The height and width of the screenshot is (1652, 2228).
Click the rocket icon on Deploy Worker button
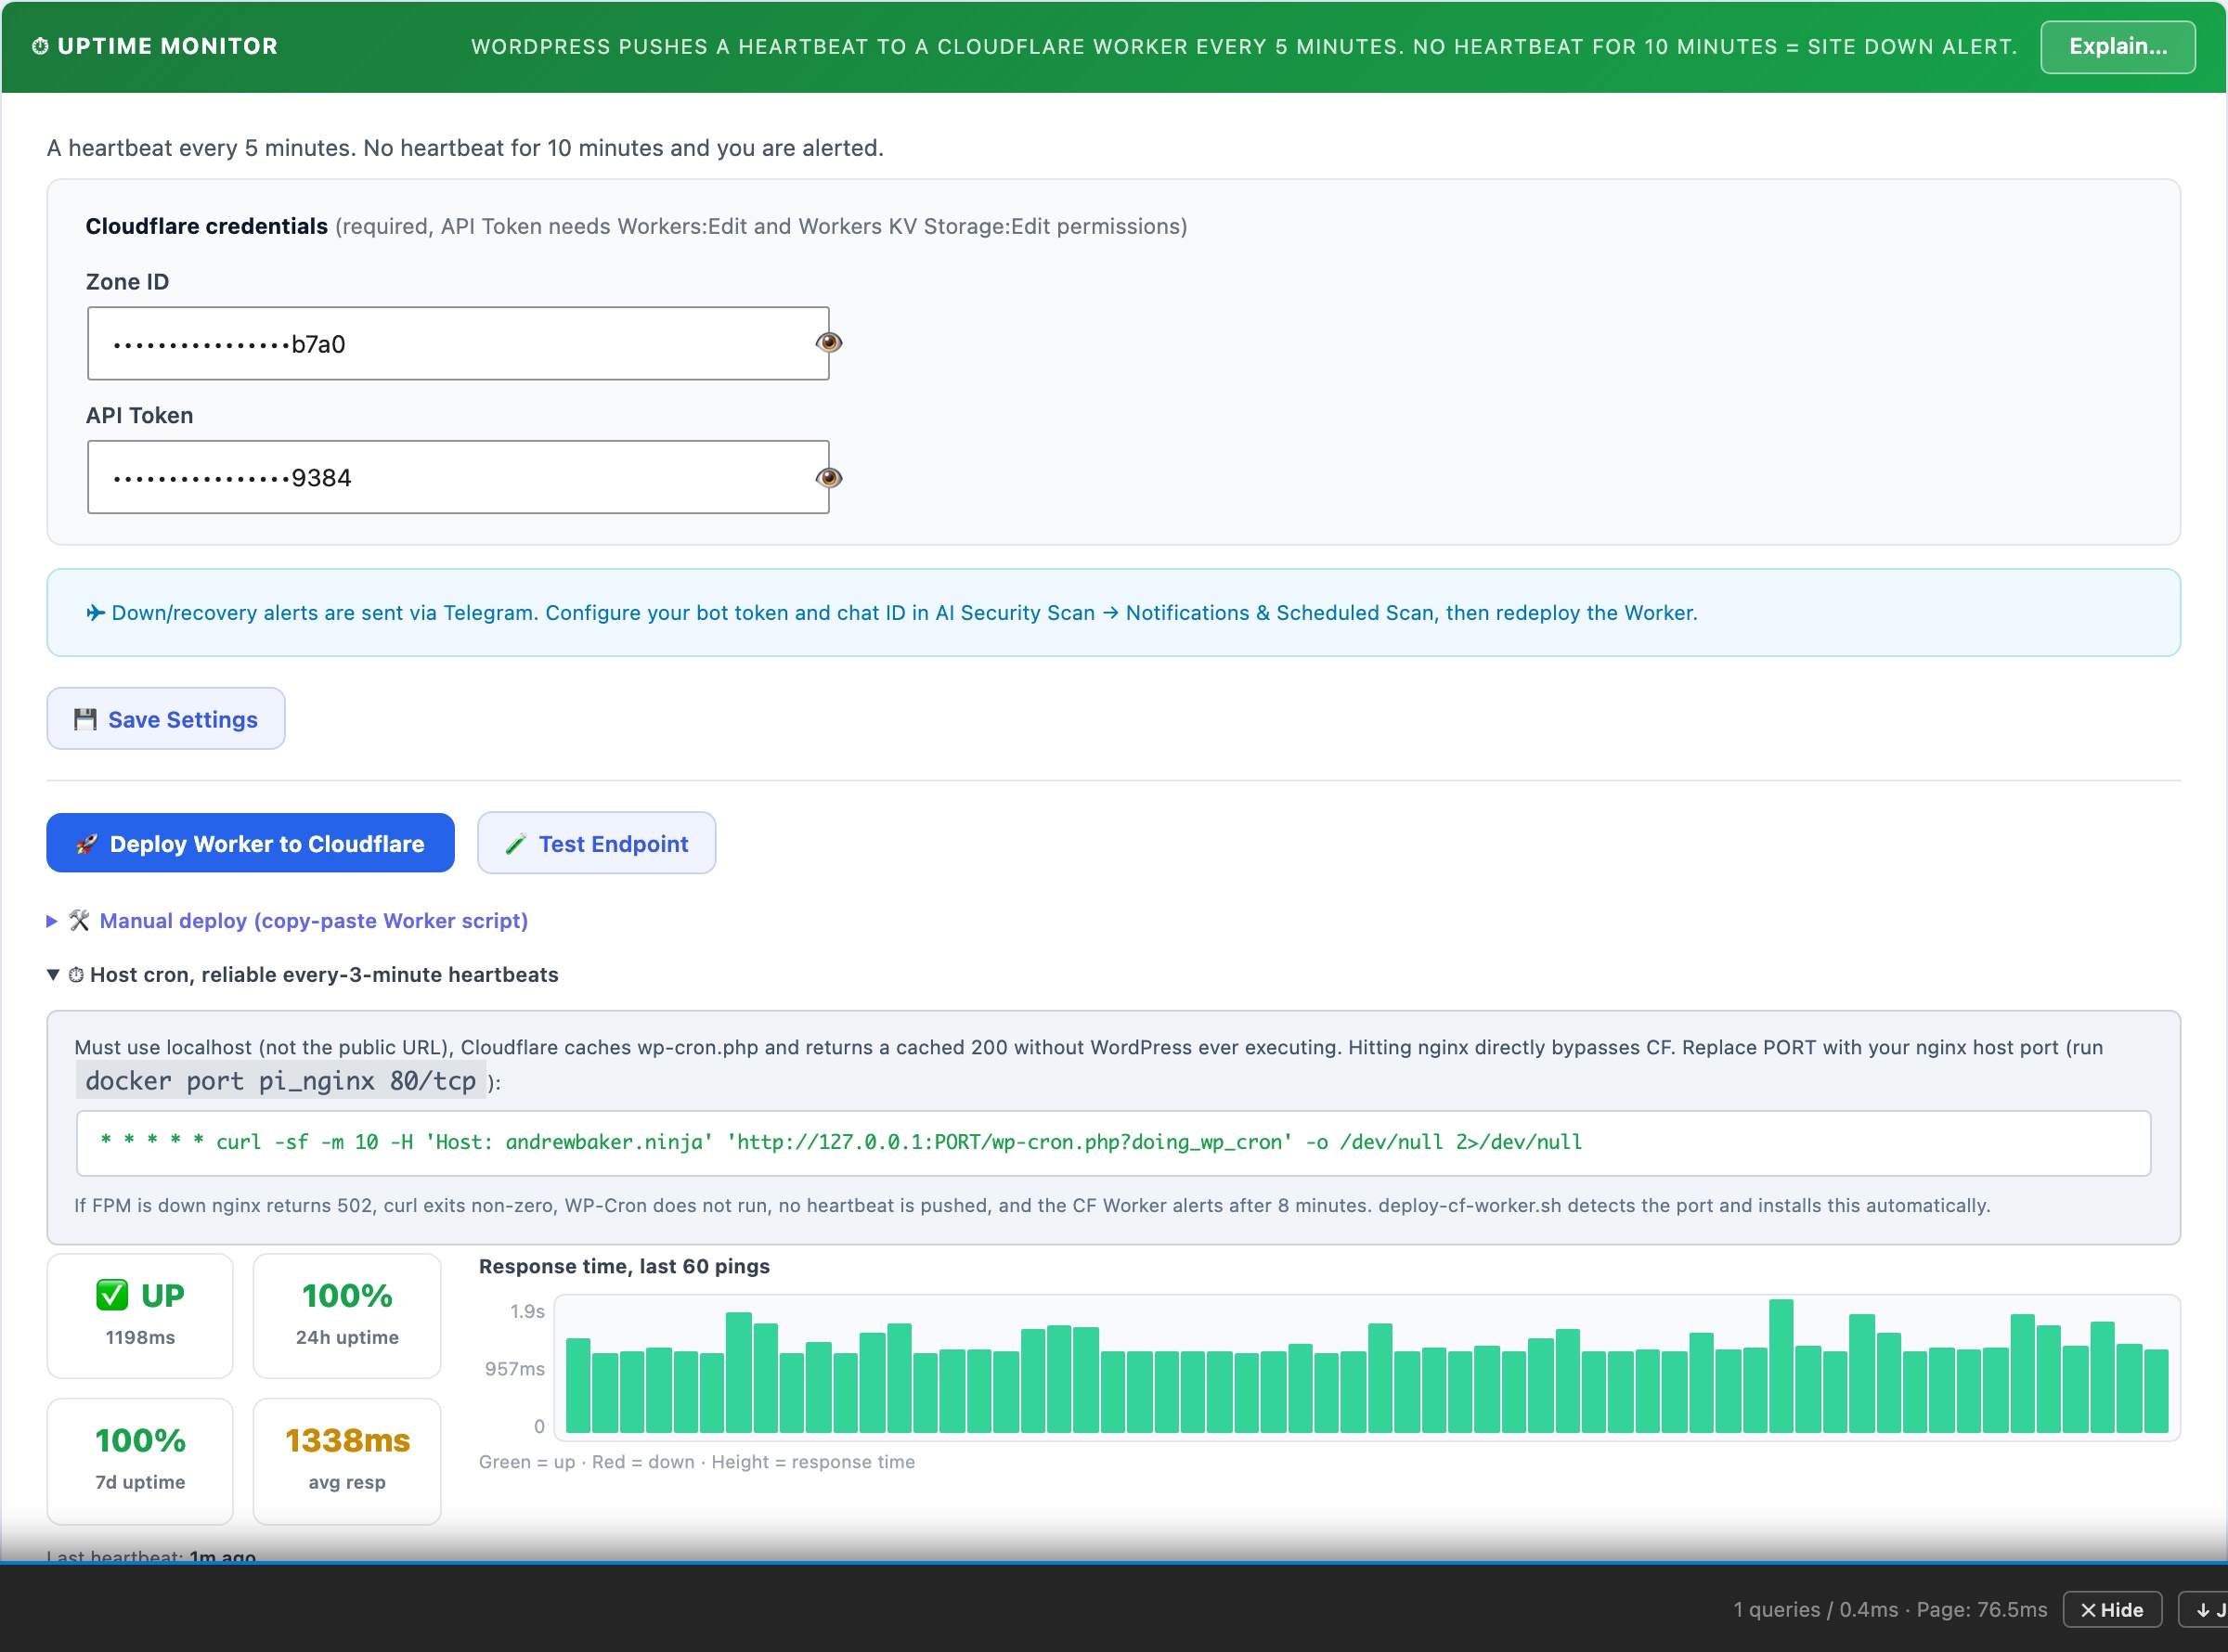(86, 844)
